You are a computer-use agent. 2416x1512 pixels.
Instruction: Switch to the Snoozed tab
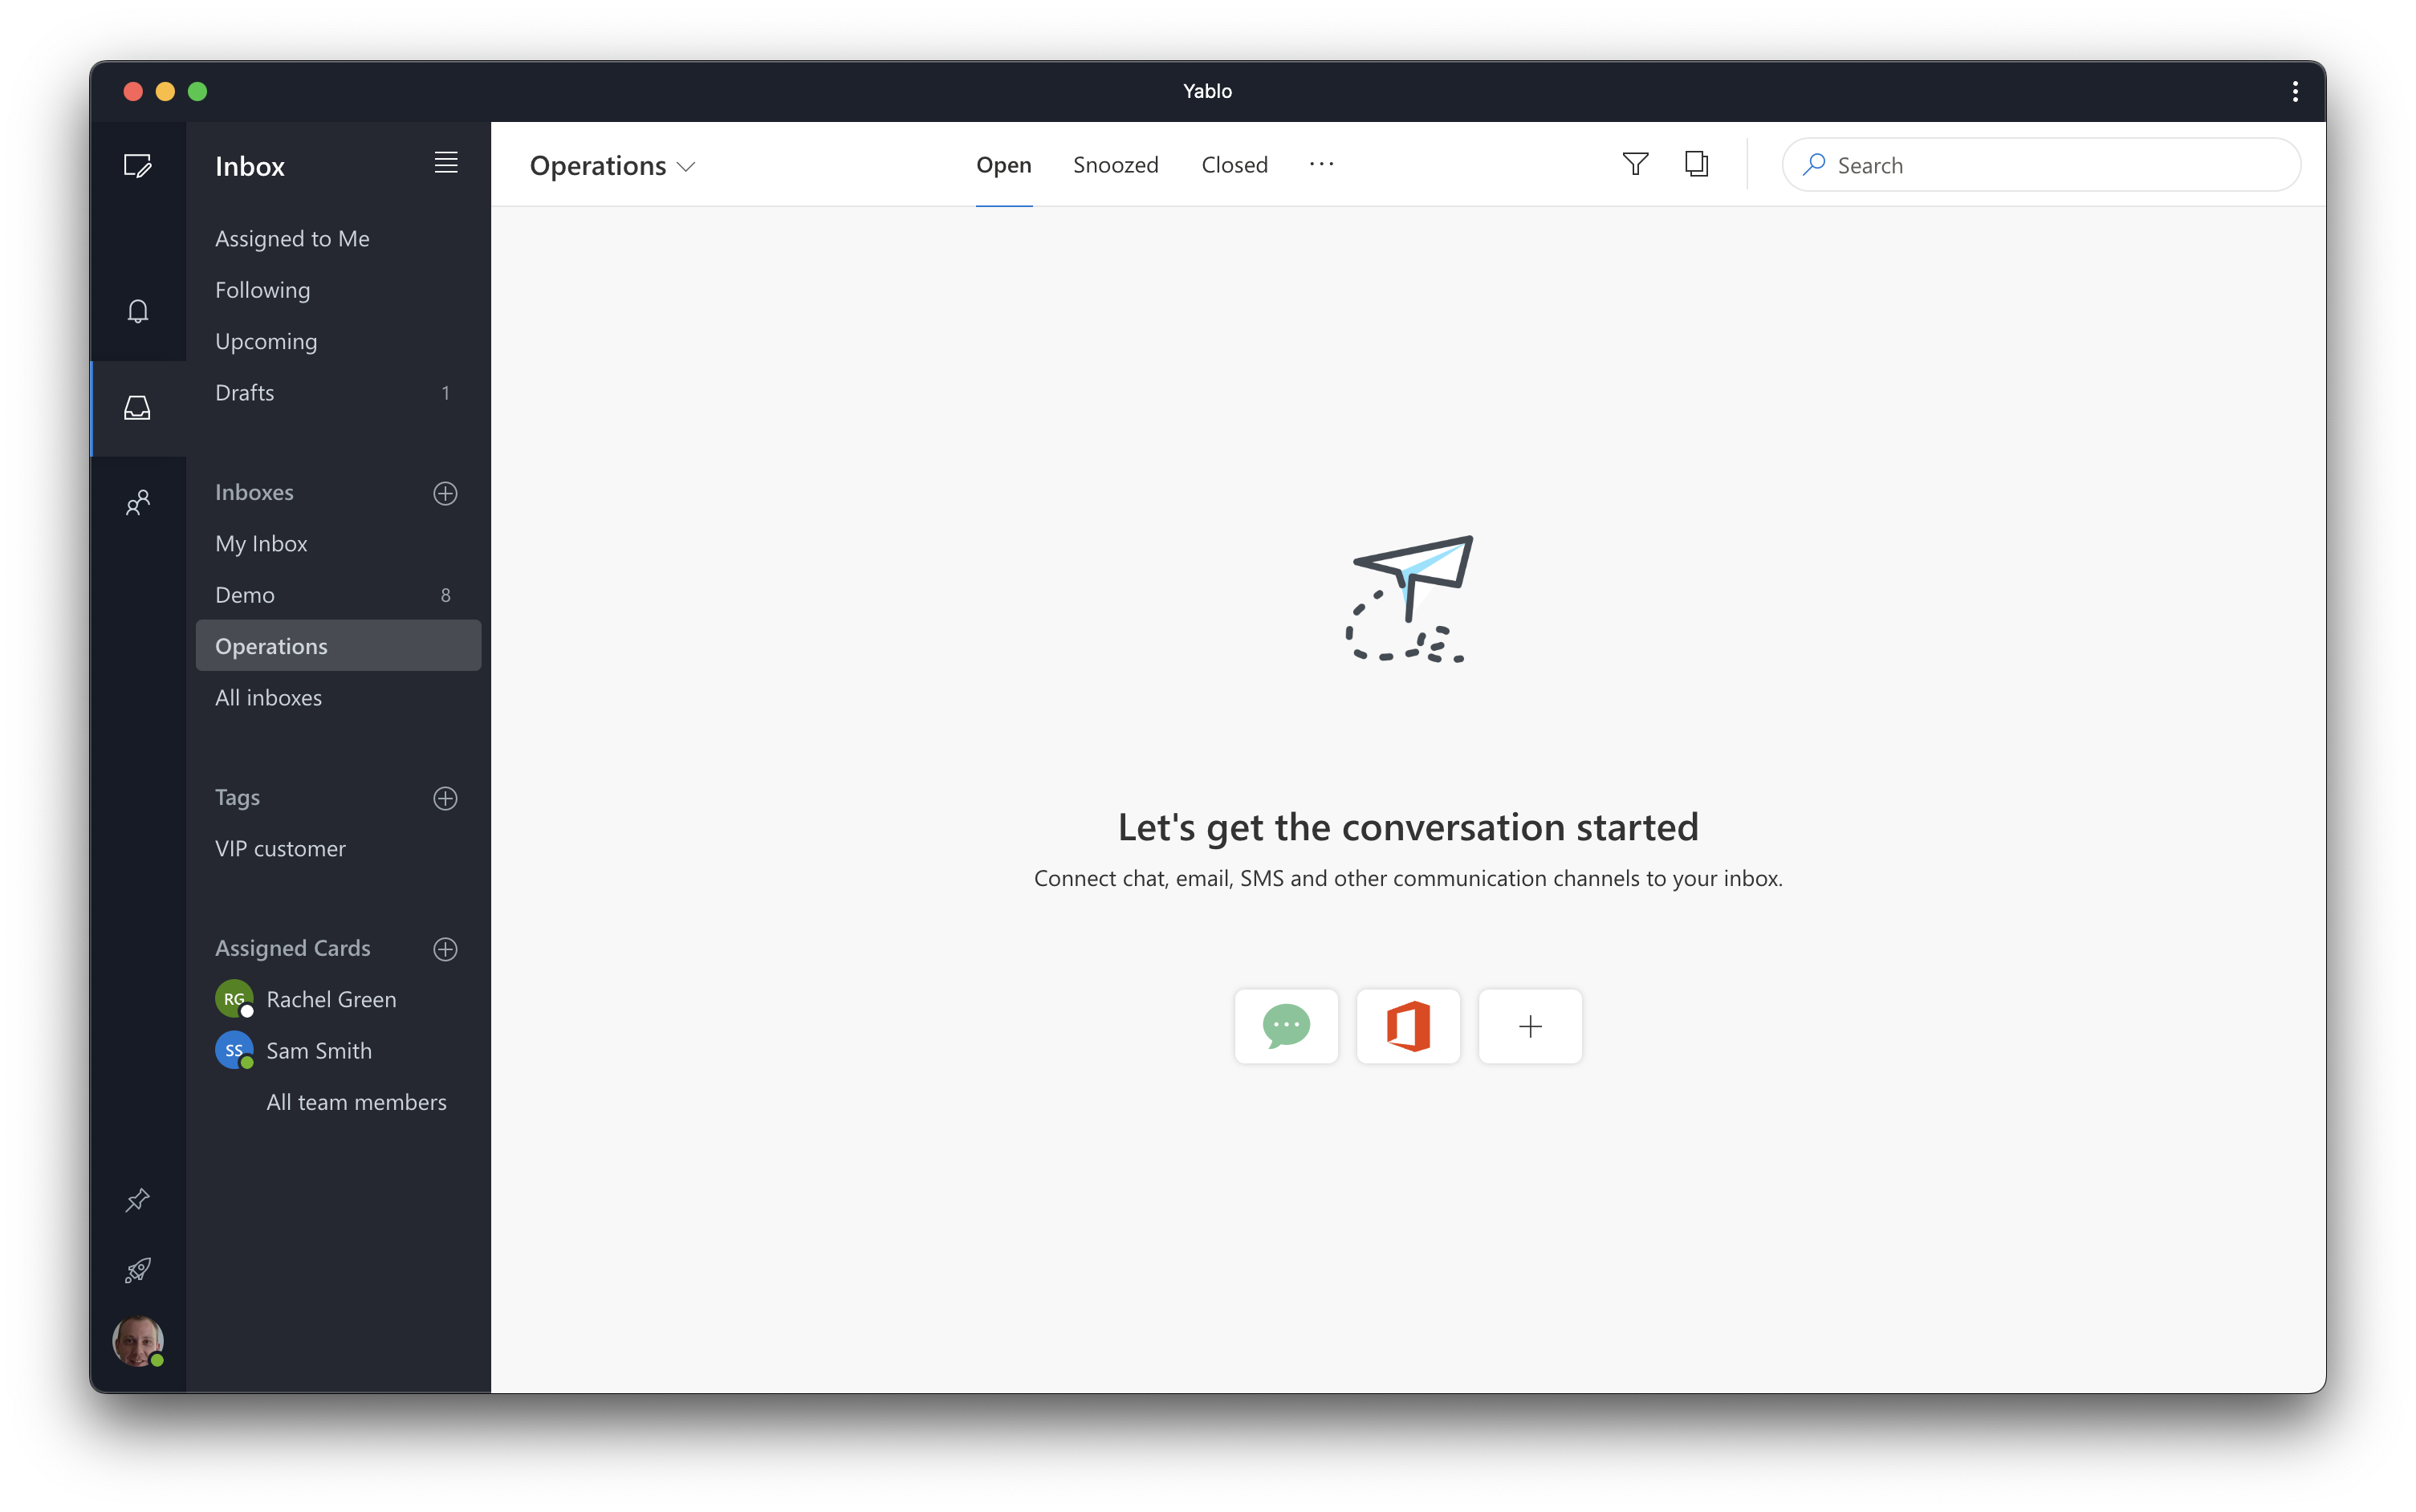[x=1115, y=164]
